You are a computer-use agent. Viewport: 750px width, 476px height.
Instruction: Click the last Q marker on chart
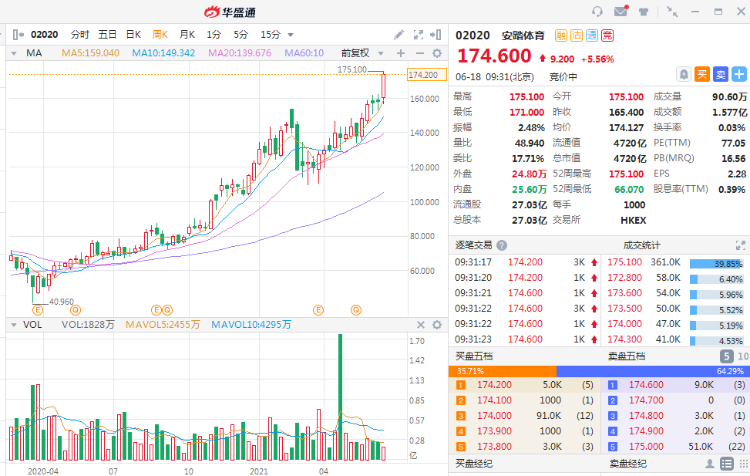click(356, 310)
